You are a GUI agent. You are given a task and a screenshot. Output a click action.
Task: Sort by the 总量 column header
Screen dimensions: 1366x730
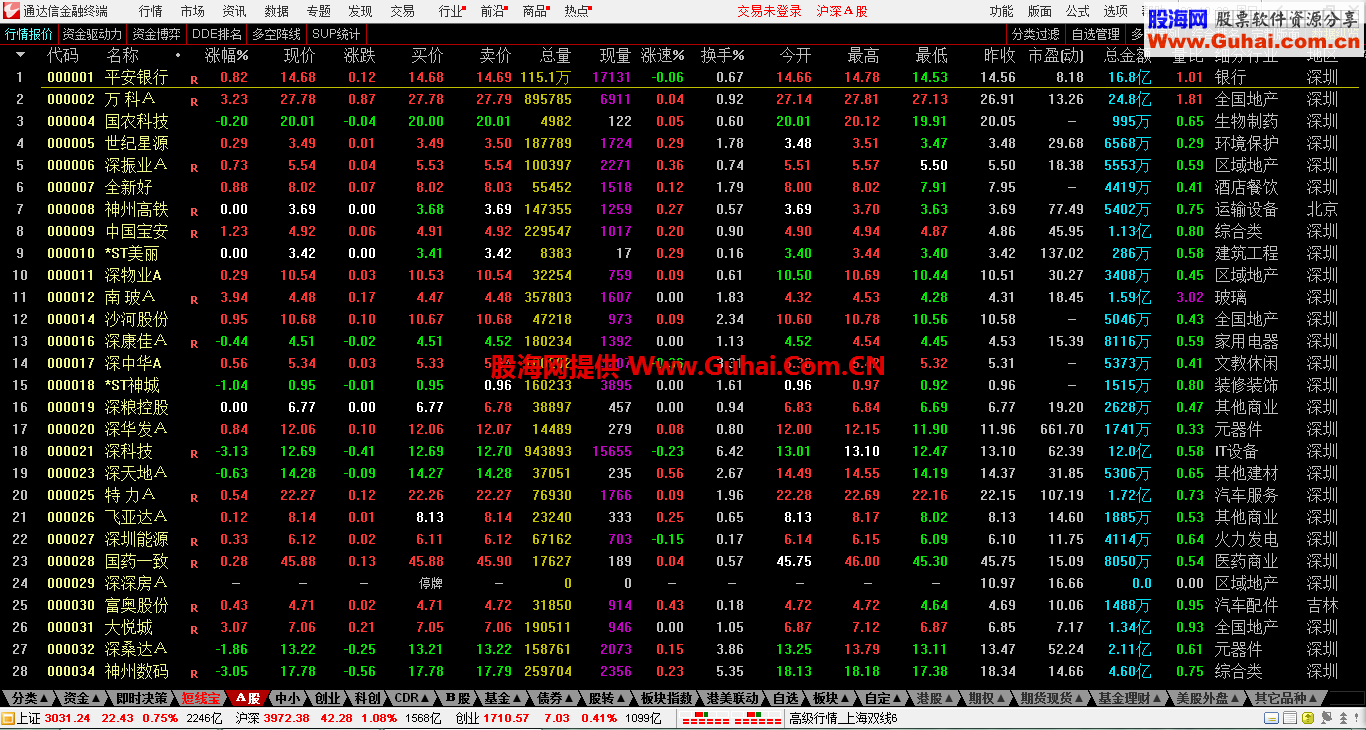pos(555,55)
